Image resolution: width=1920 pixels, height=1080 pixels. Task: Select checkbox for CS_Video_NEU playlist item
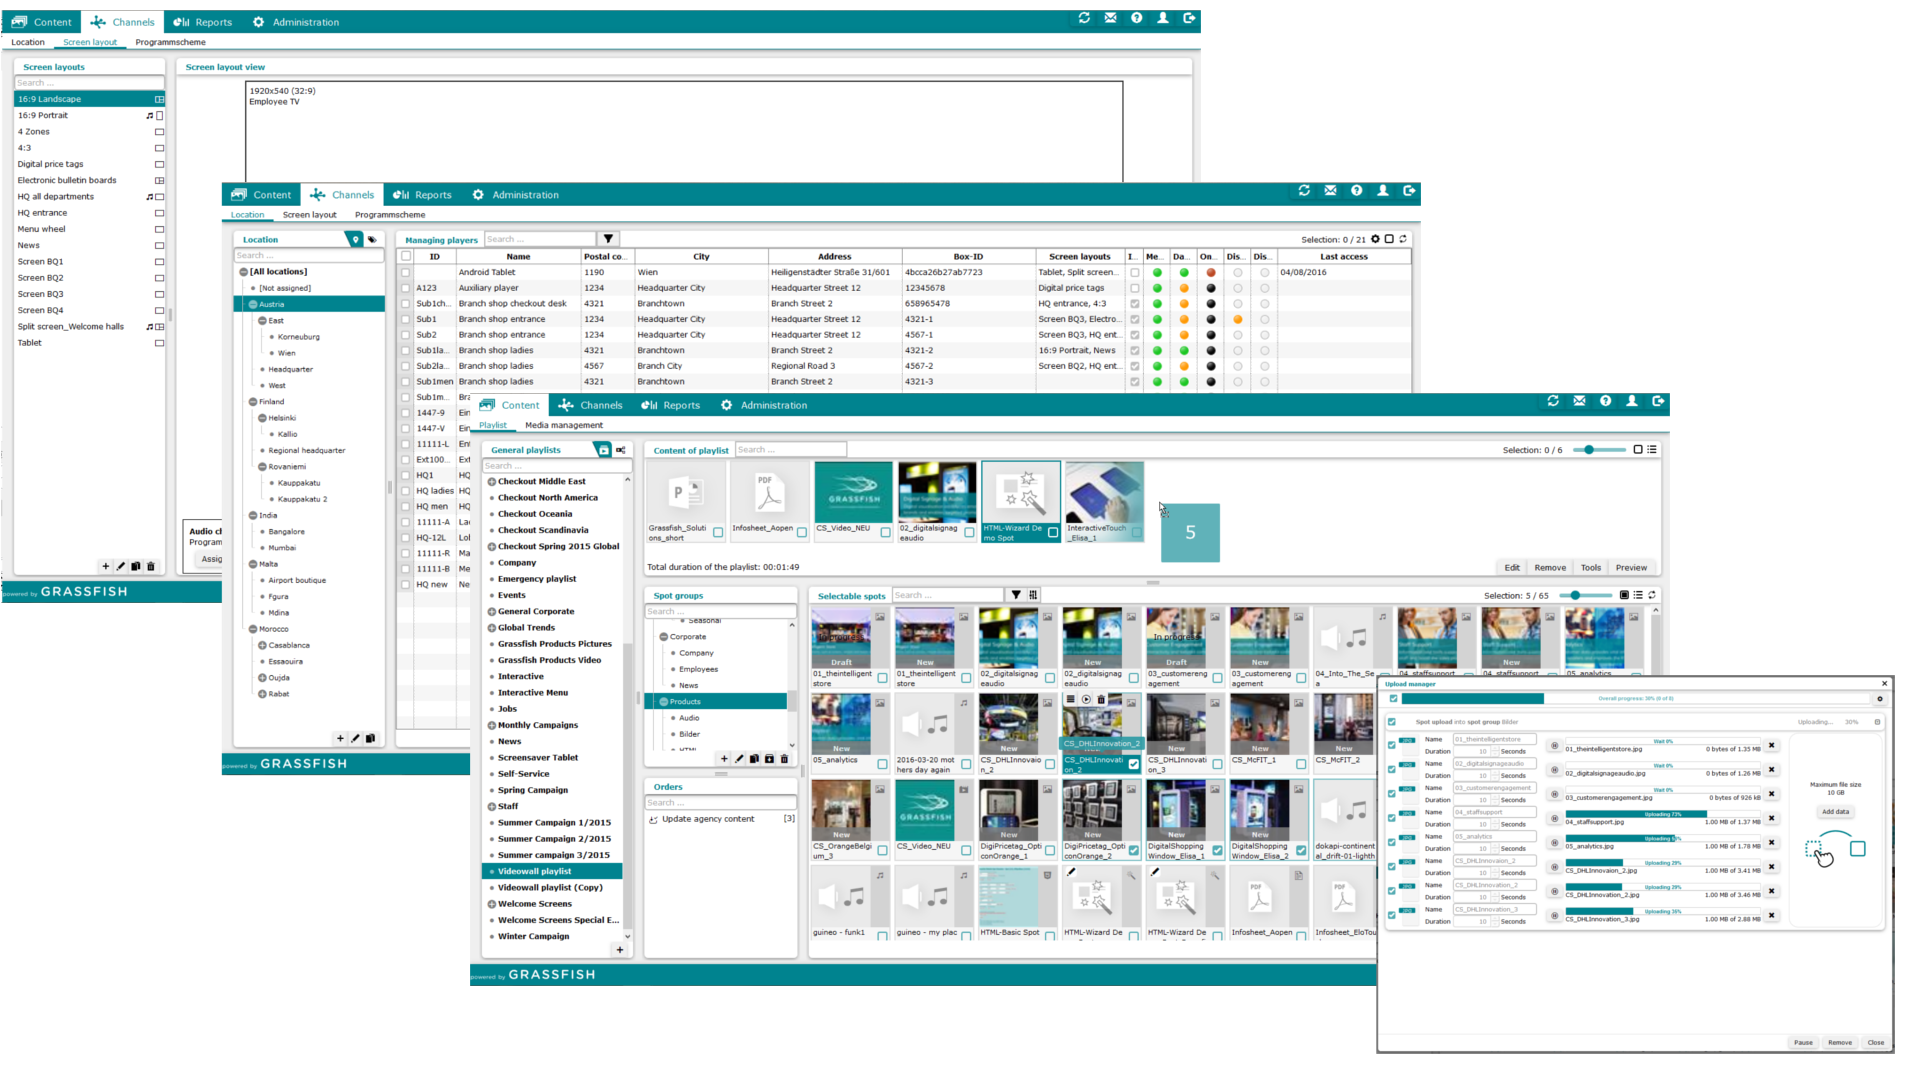tap(885, 533)
